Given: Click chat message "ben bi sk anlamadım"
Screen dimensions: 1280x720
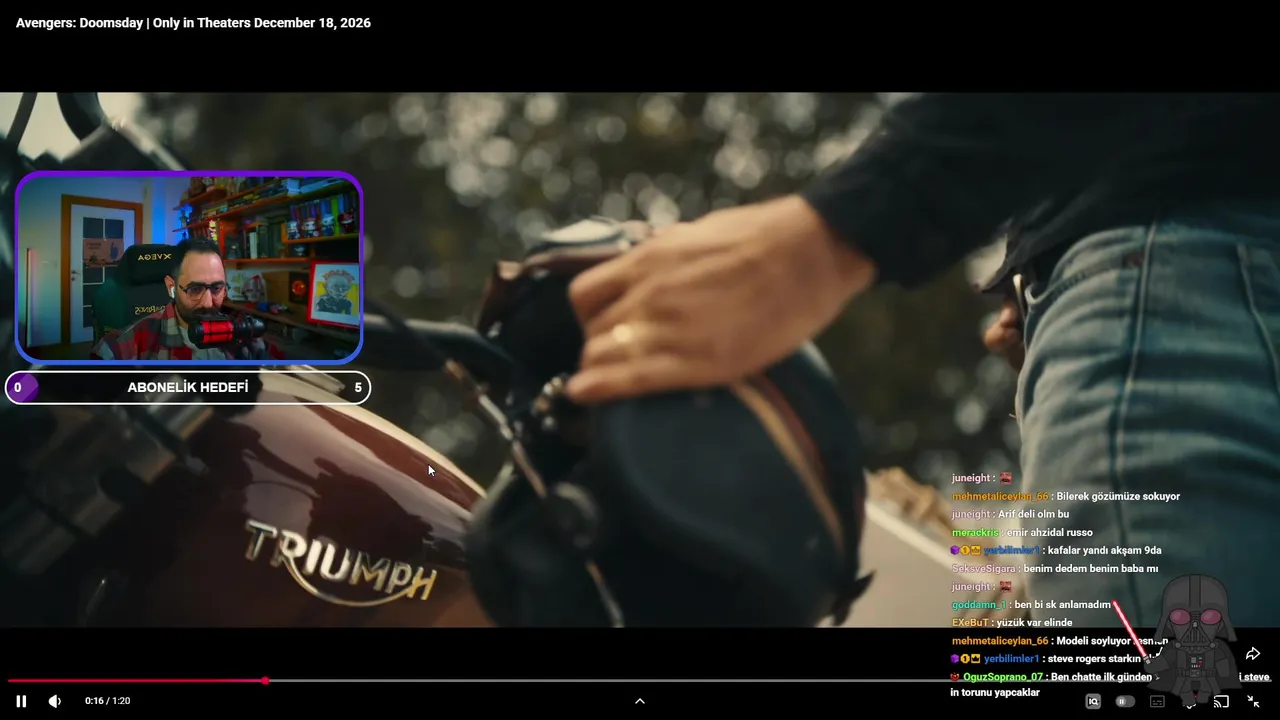Looking at the screenshot, I should pyautogui.click(x=1062, y=604).
